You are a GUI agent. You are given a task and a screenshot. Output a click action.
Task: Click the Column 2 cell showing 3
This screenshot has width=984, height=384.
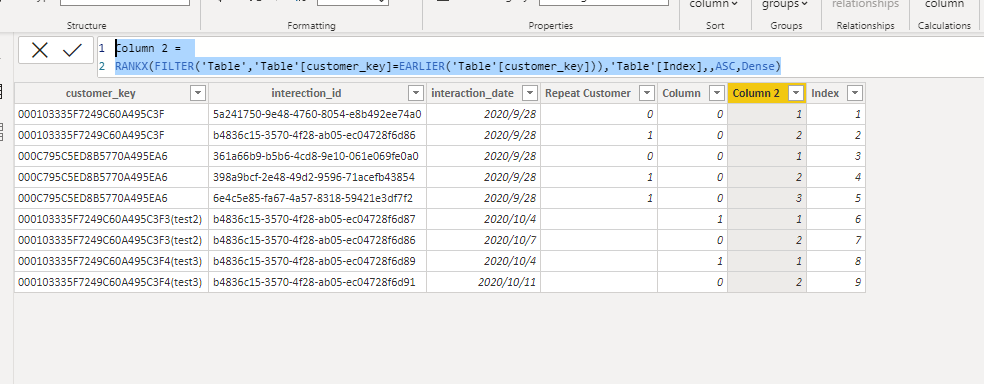pos(767,198)
